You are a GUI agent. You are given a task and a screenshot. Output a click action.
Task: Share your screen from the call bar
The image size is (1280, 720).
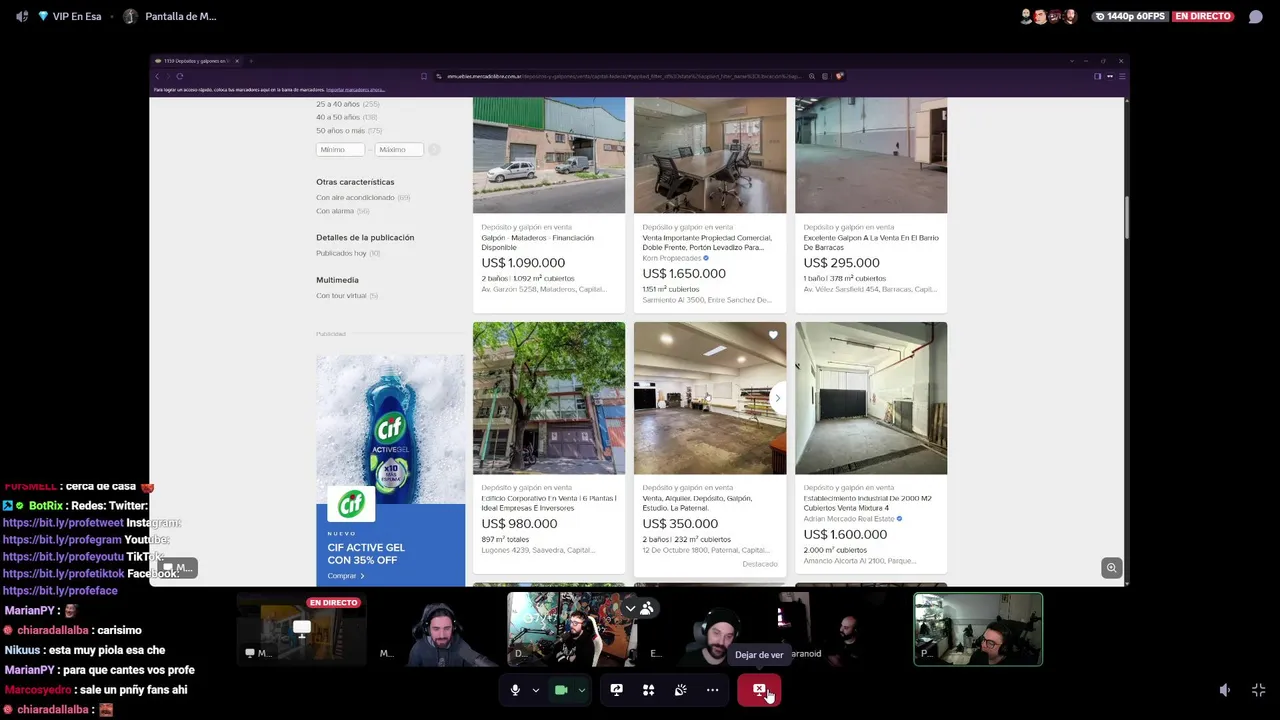(x=616, y=690)
